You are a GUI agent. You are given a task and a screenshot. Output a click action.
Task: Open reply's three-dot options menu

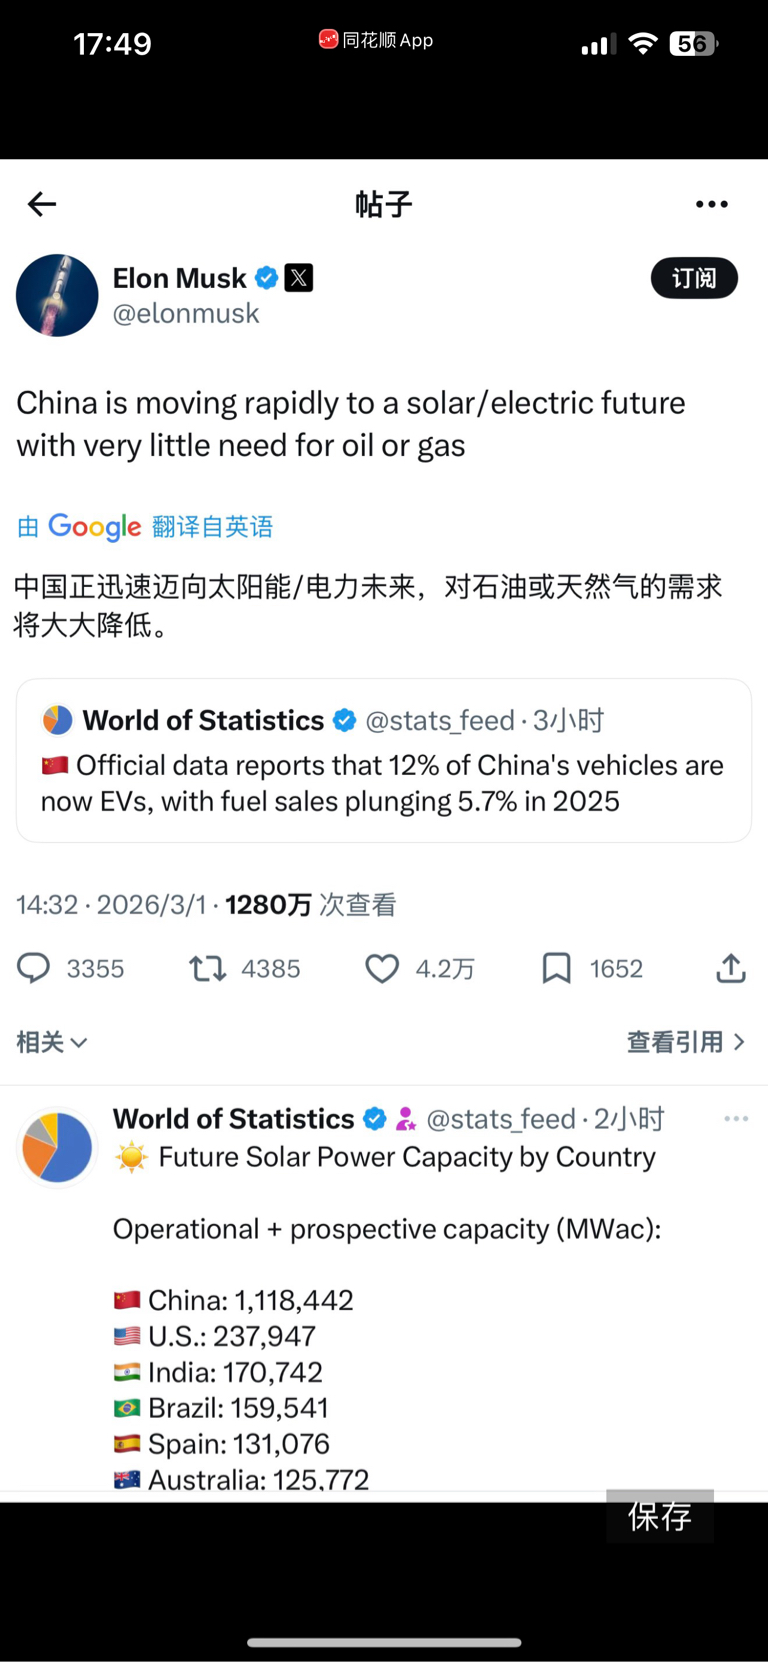736,1119
